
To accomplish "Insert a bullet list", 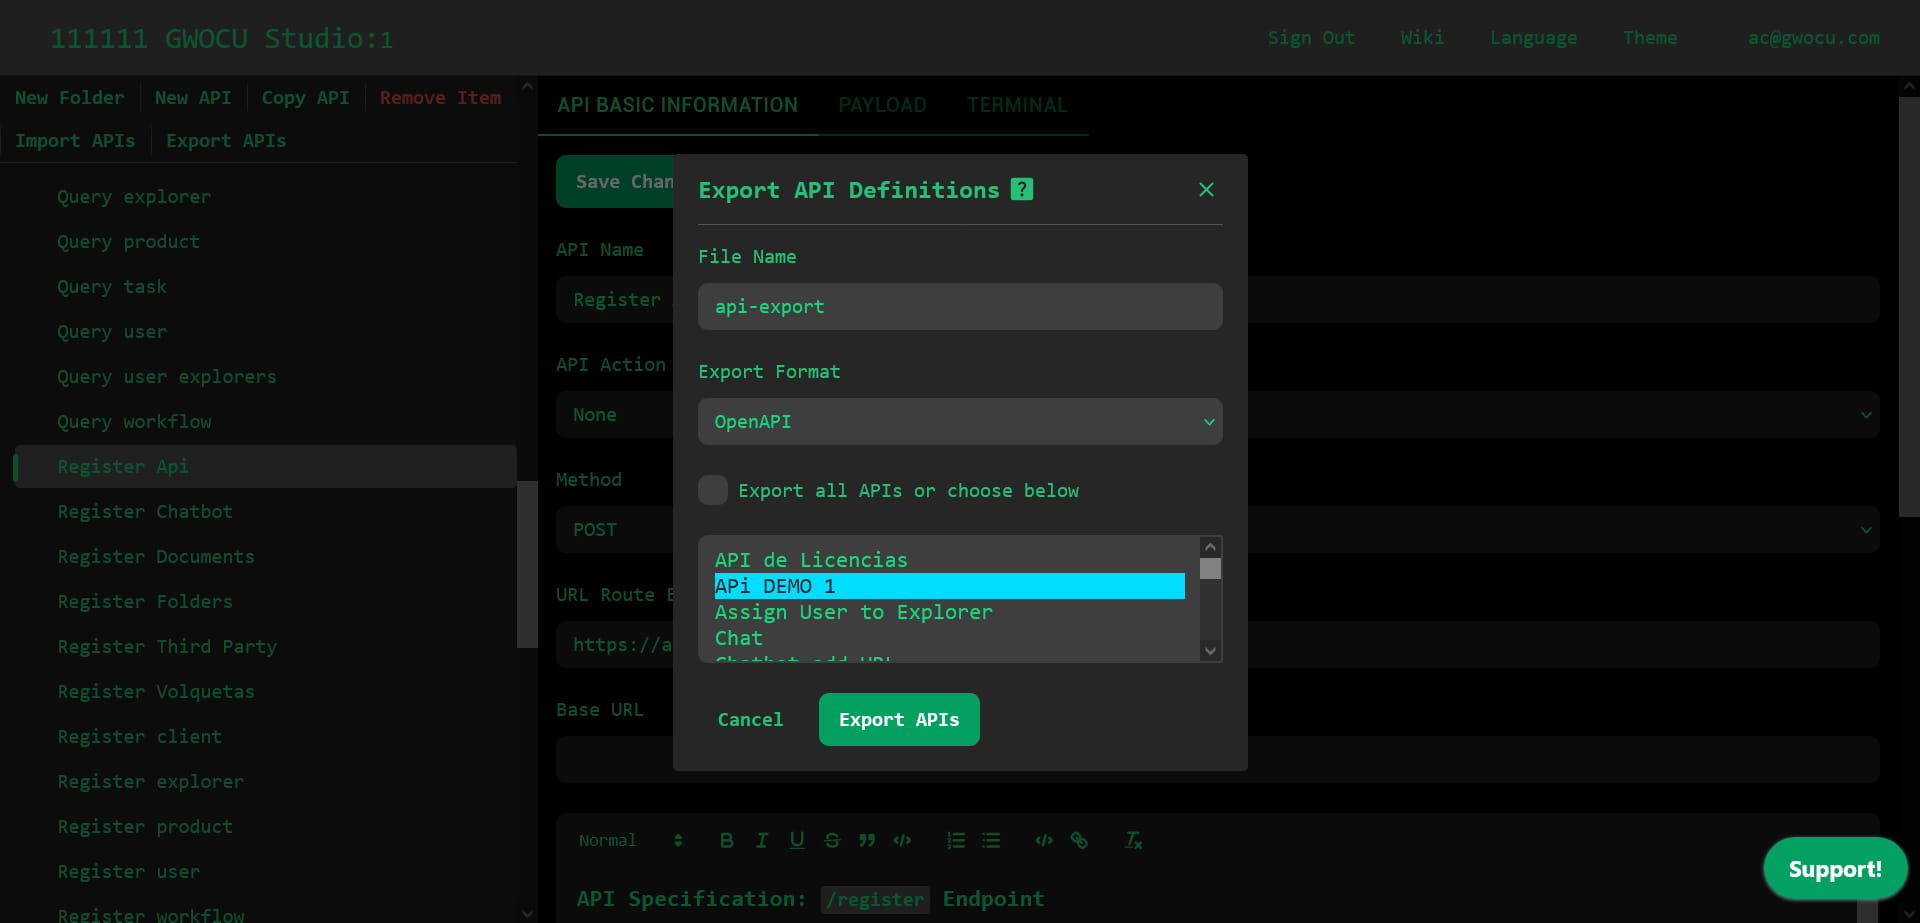I will [x=991, y=840].
